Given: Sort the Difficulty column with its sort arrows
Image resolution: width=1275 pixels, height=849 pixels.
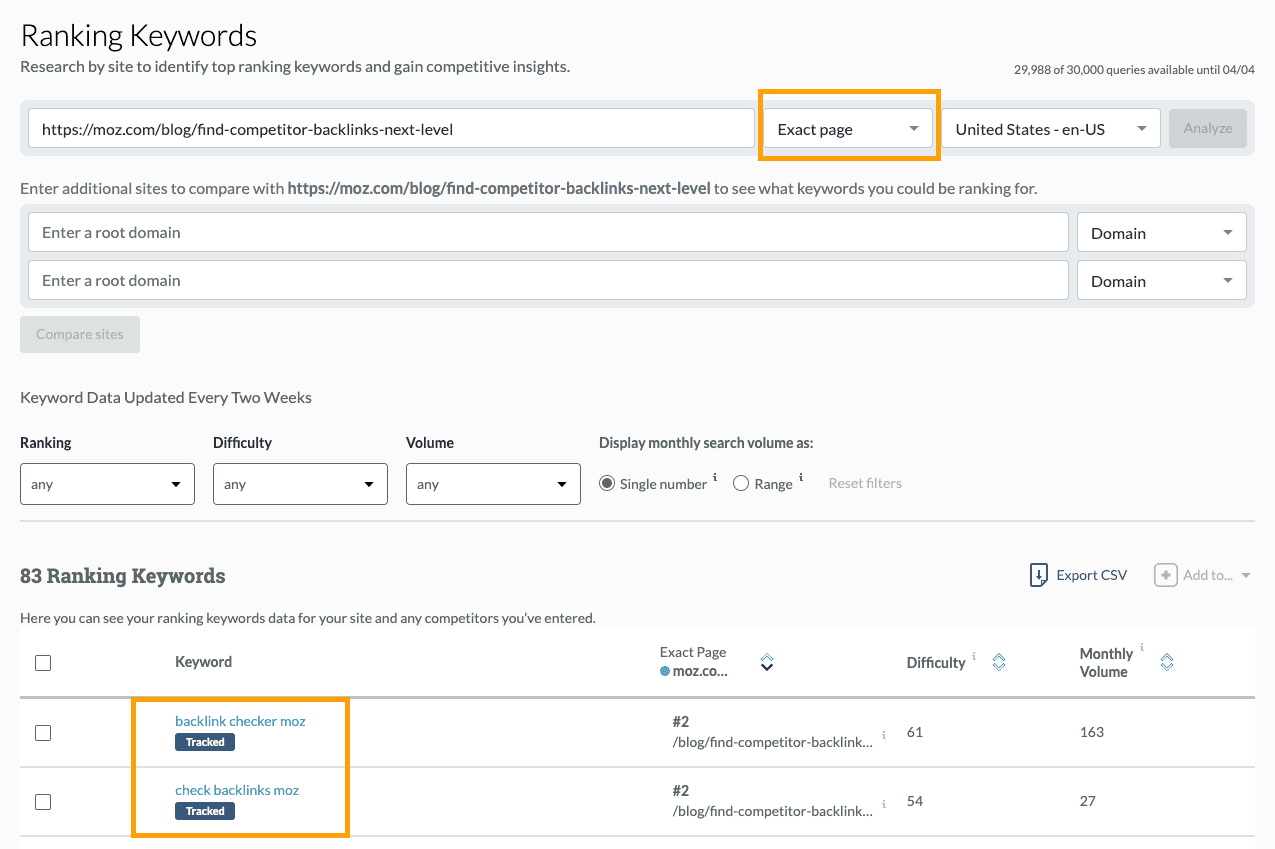Looking at the screenshot, I should [998, 661].
